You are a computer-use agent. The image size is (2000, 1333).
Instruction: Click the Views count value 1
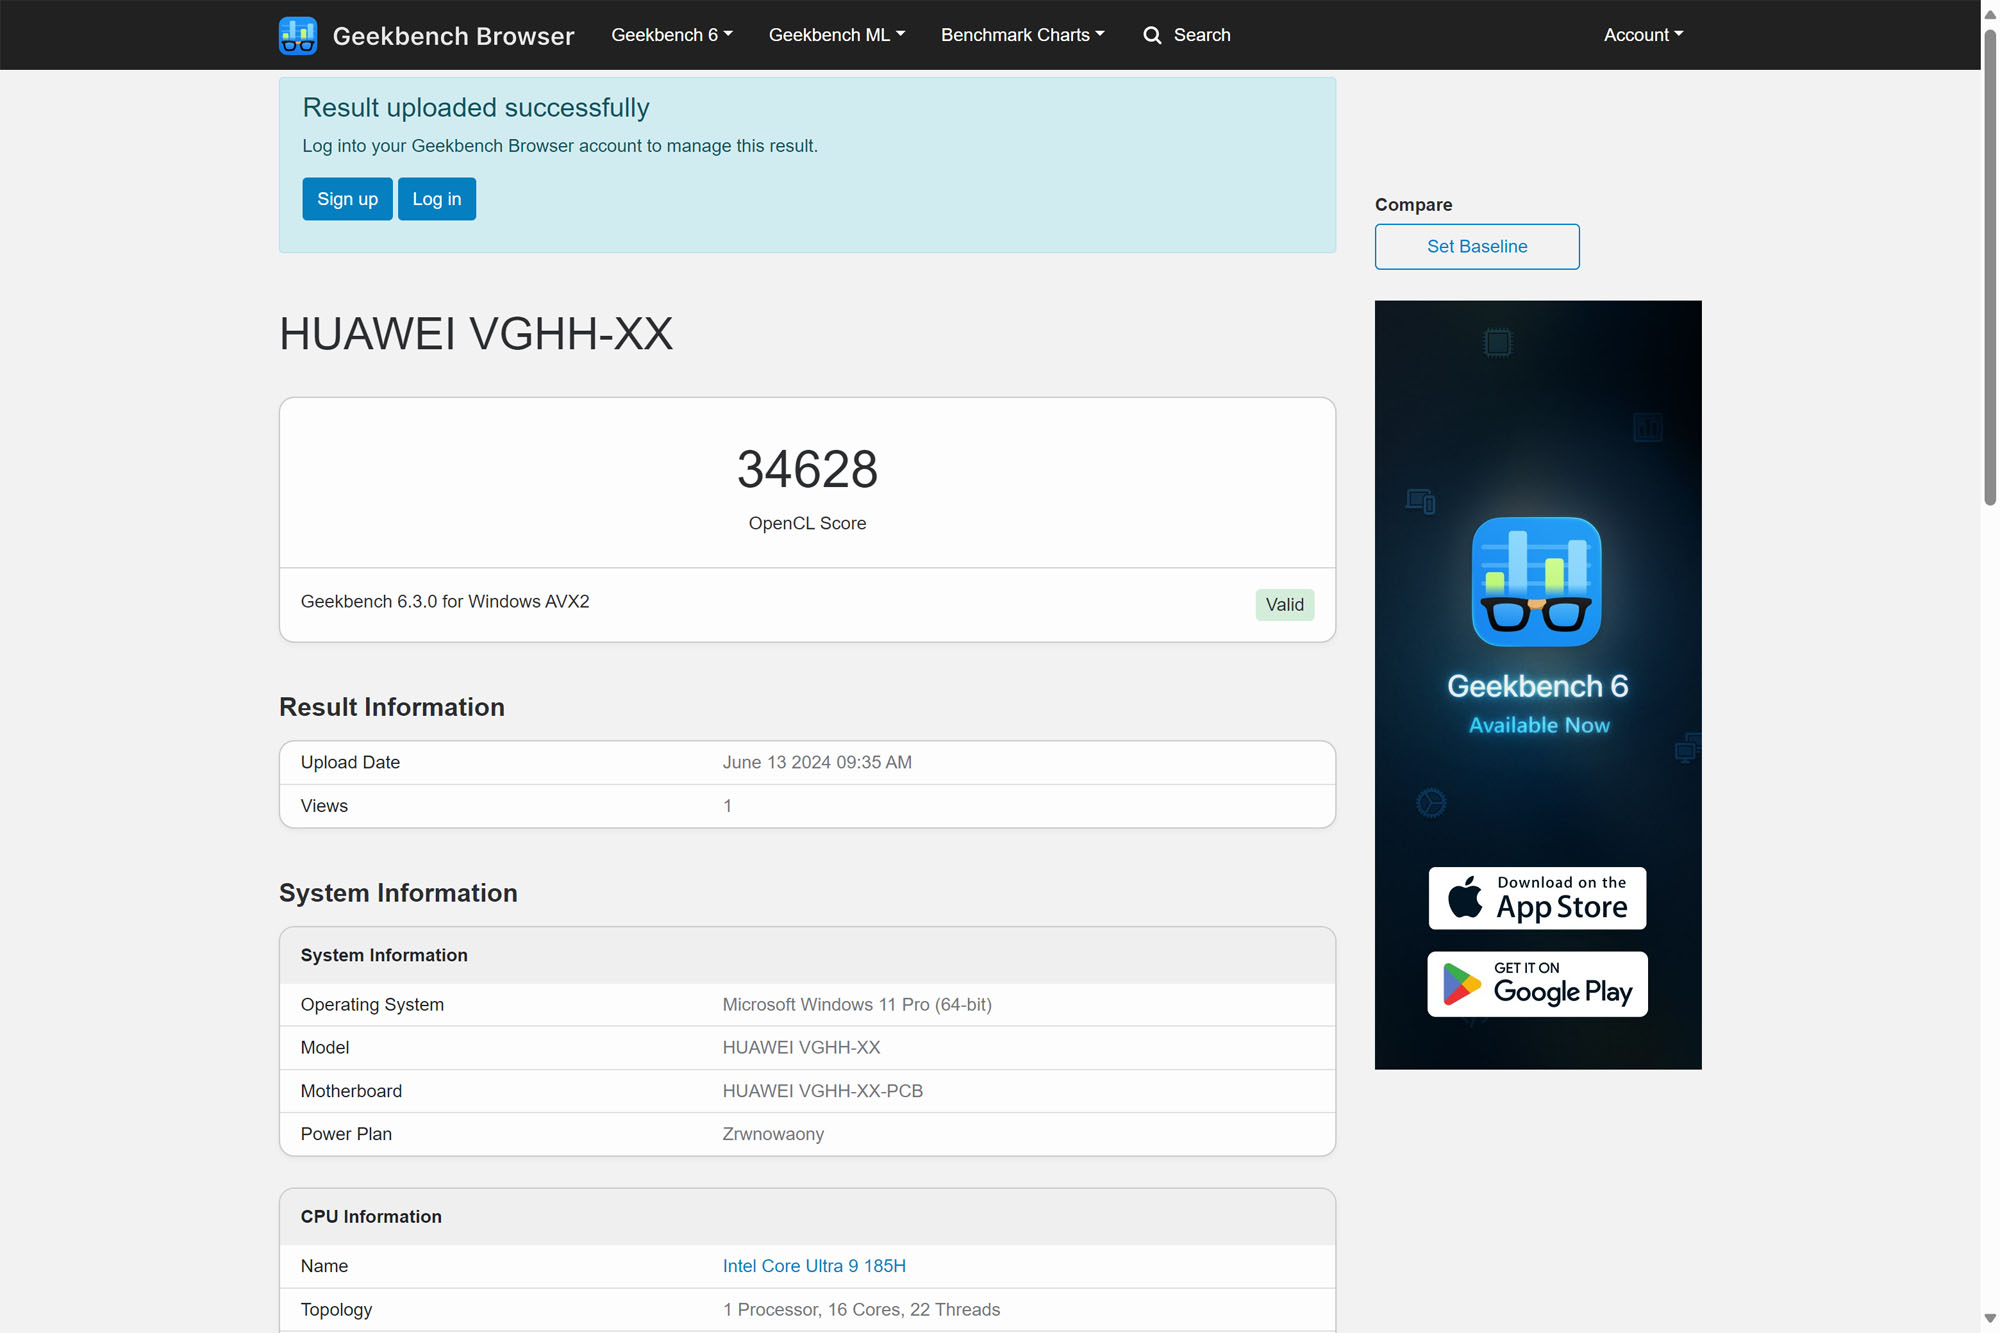click(x=727, y=806)
